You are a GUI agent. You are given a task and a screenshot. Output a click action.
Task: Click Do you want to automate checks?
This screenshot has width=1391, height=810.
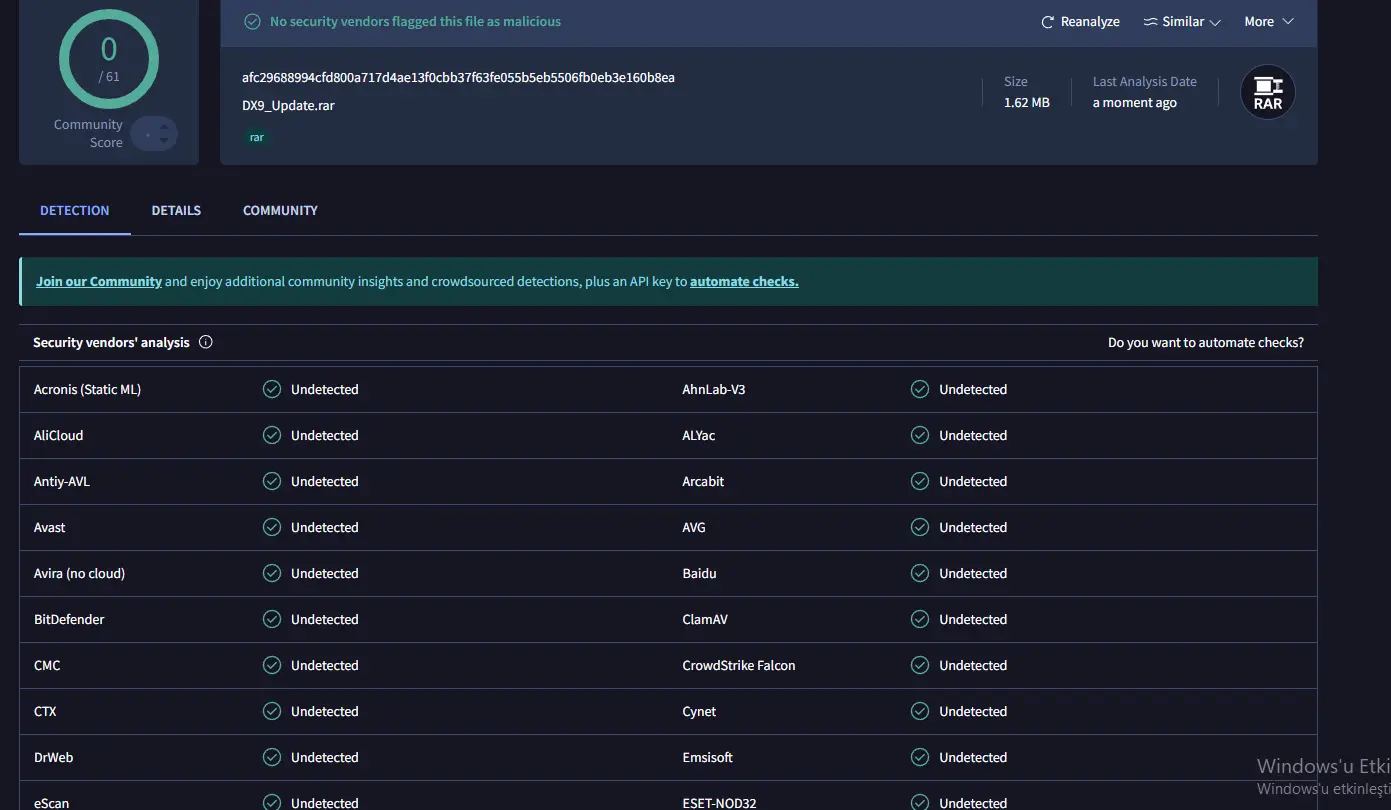pos(1206,343)
